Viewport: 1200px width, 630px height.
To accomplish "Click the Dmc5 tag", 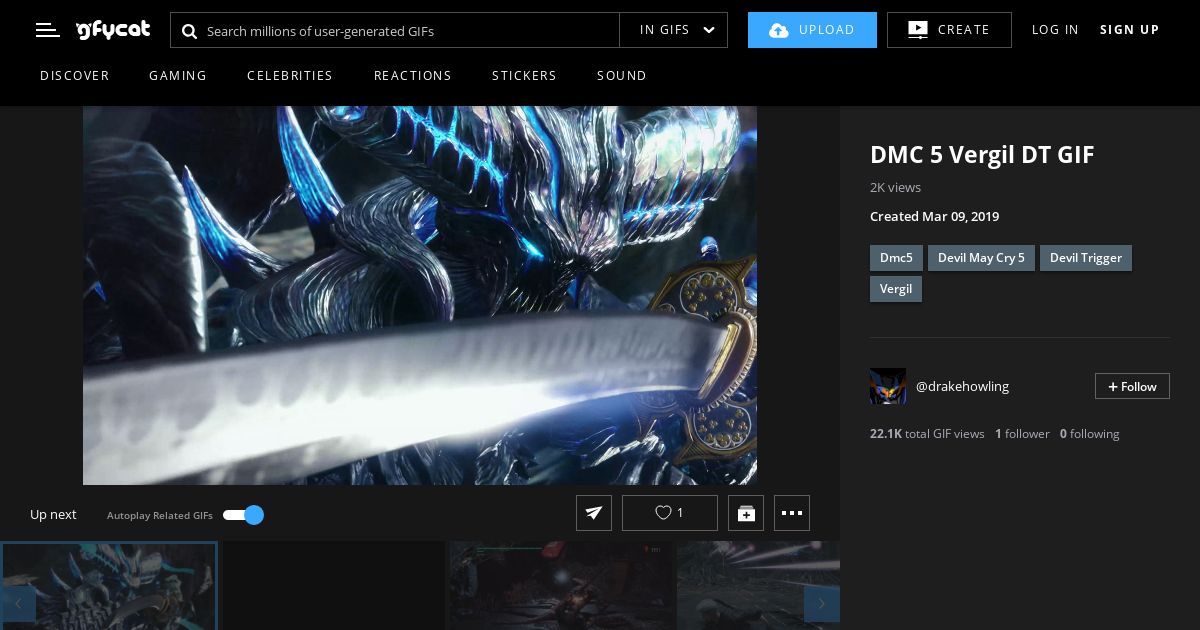I will point(896,258).
